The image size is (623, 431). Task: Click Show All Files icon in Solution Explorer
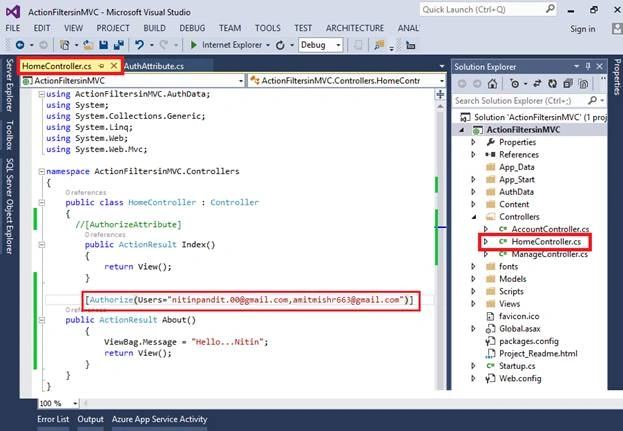[583, 84]
